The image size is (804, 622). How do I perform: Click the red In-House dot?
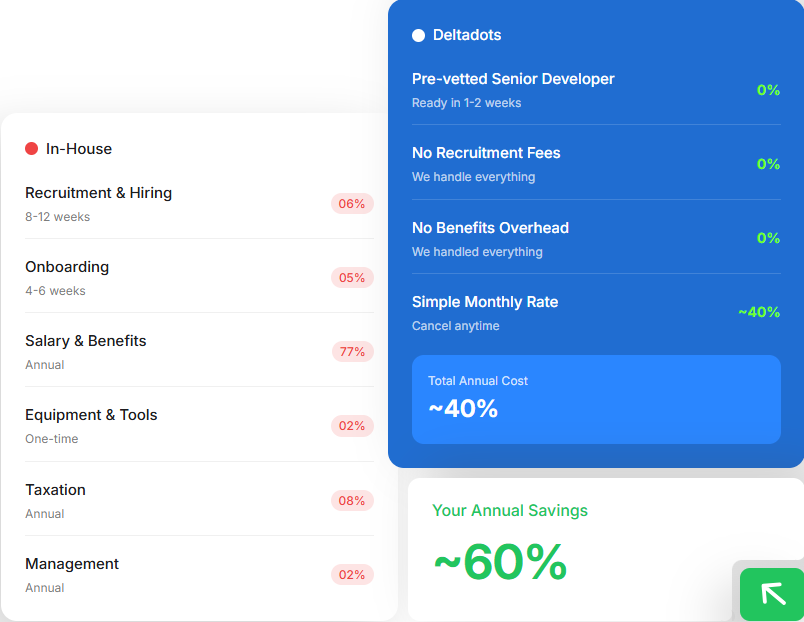32,149
